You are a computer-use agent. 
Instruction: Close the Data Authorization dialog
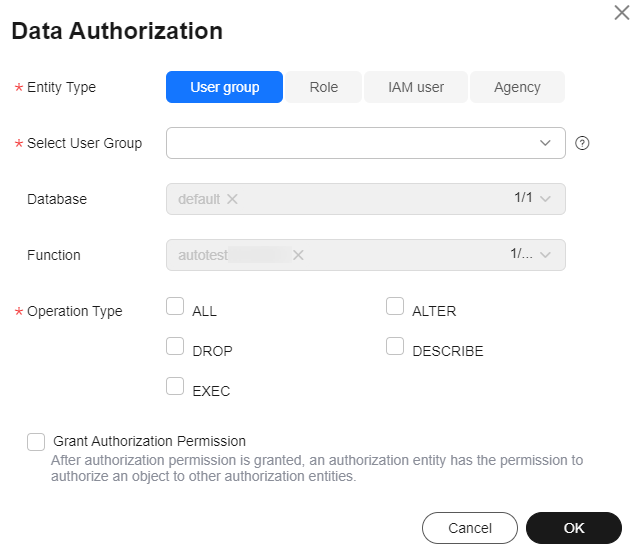pyautogui.click(x=622, y=12)
